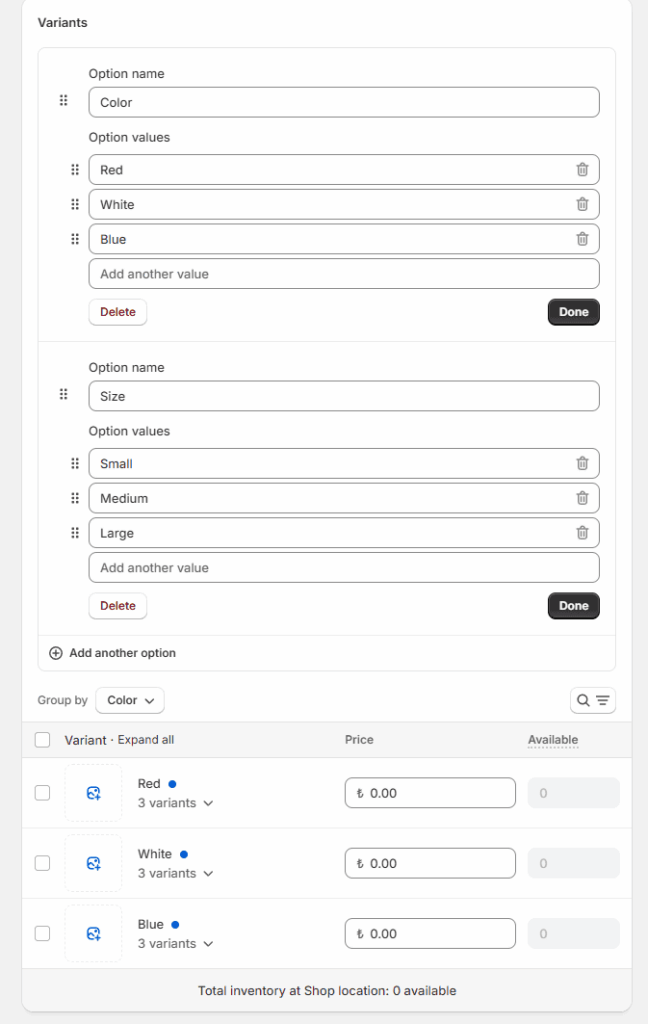Open the Group by Color dropdown
The width and height of the screenshot is (648, 1024).
click(x=130, y=701)
